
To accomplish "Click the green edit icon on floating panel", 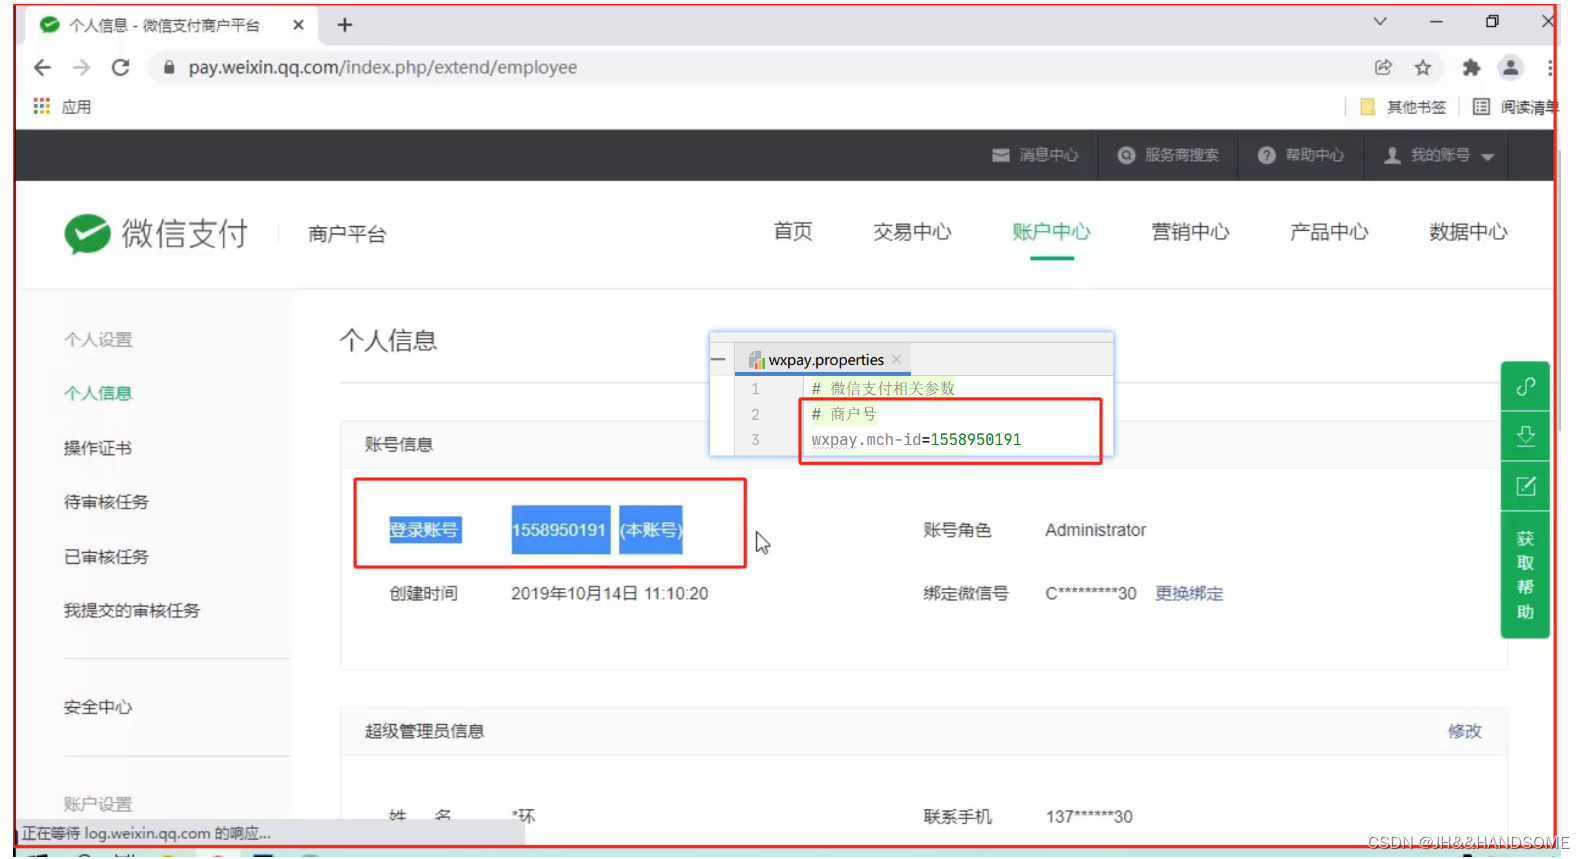I will [1525, 486].
